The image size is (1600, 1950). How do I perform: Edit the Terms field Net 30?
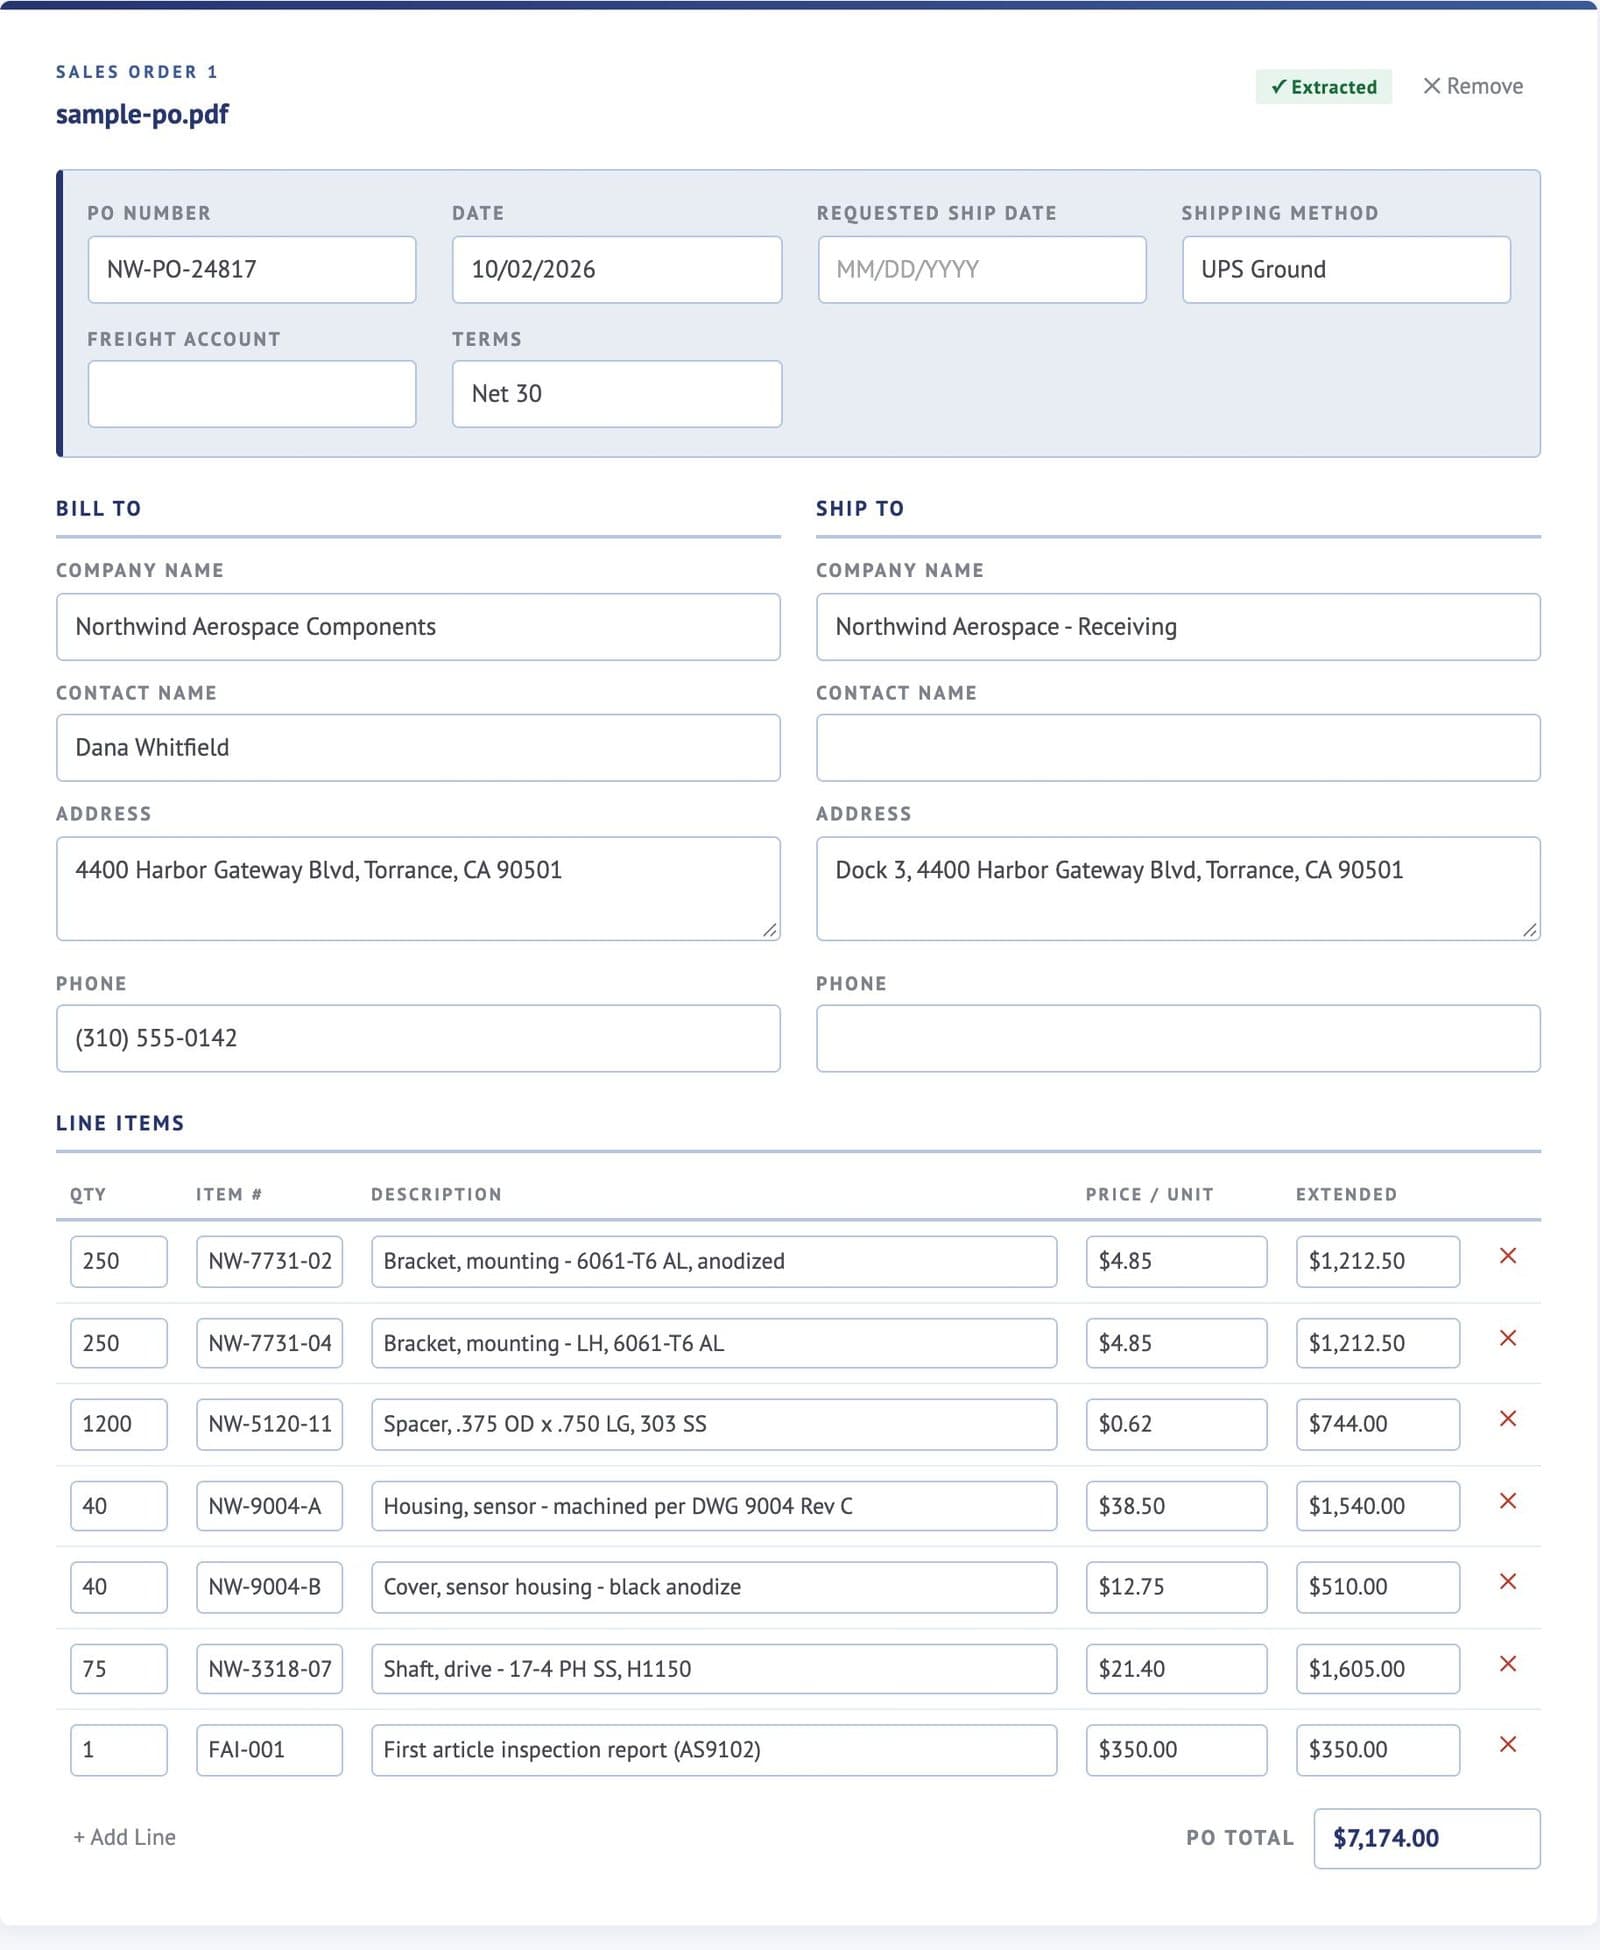[617, 394]
